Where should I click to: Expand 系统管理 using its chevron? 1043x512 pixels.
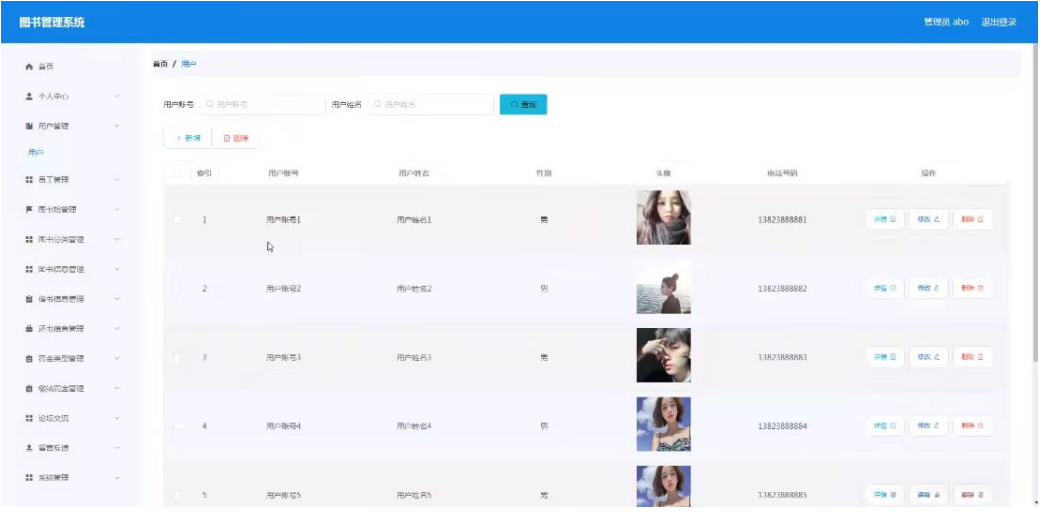coord(117,478)
